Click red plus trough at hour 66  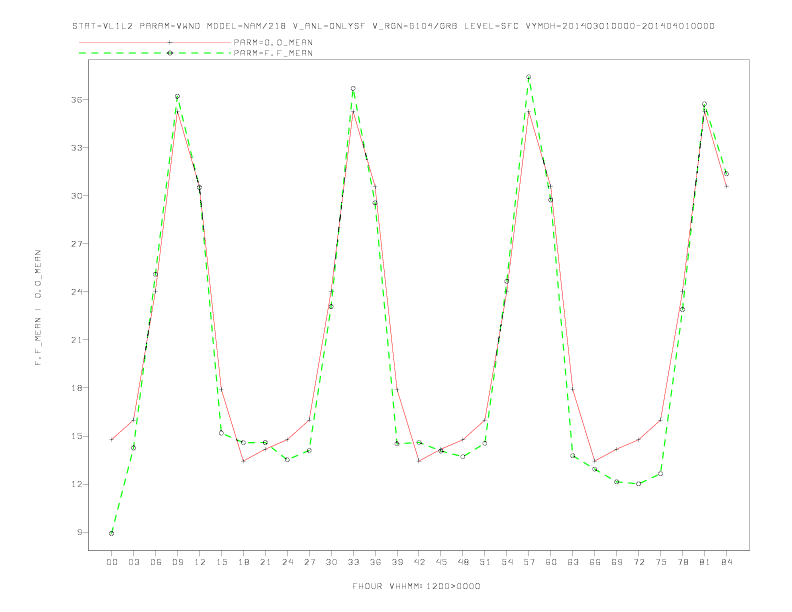tap(595, 461)
